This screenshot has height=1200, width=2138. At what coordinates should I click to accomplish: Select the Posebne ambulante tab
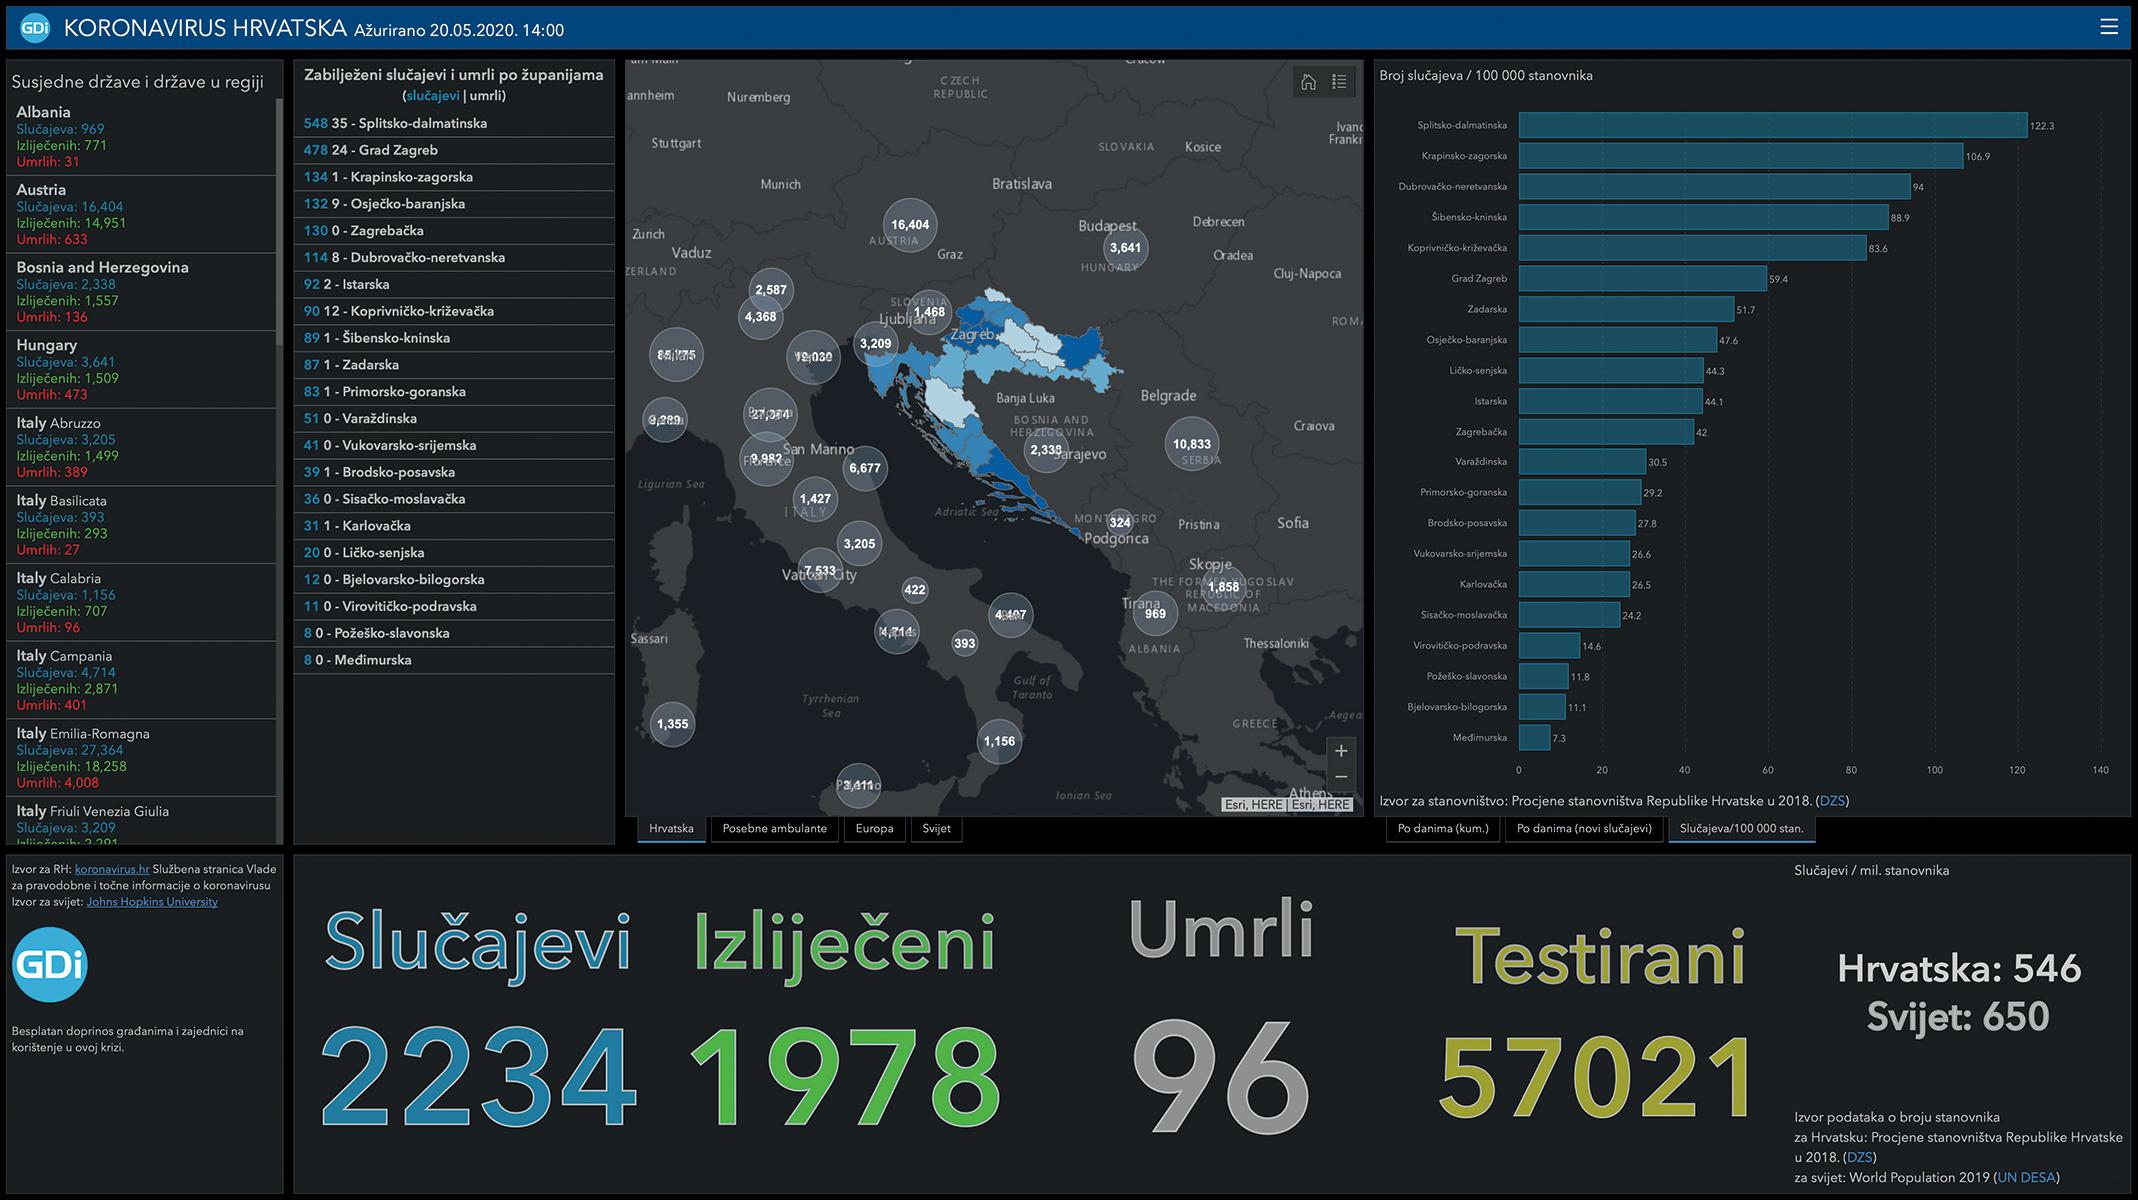tap(774, 829)
